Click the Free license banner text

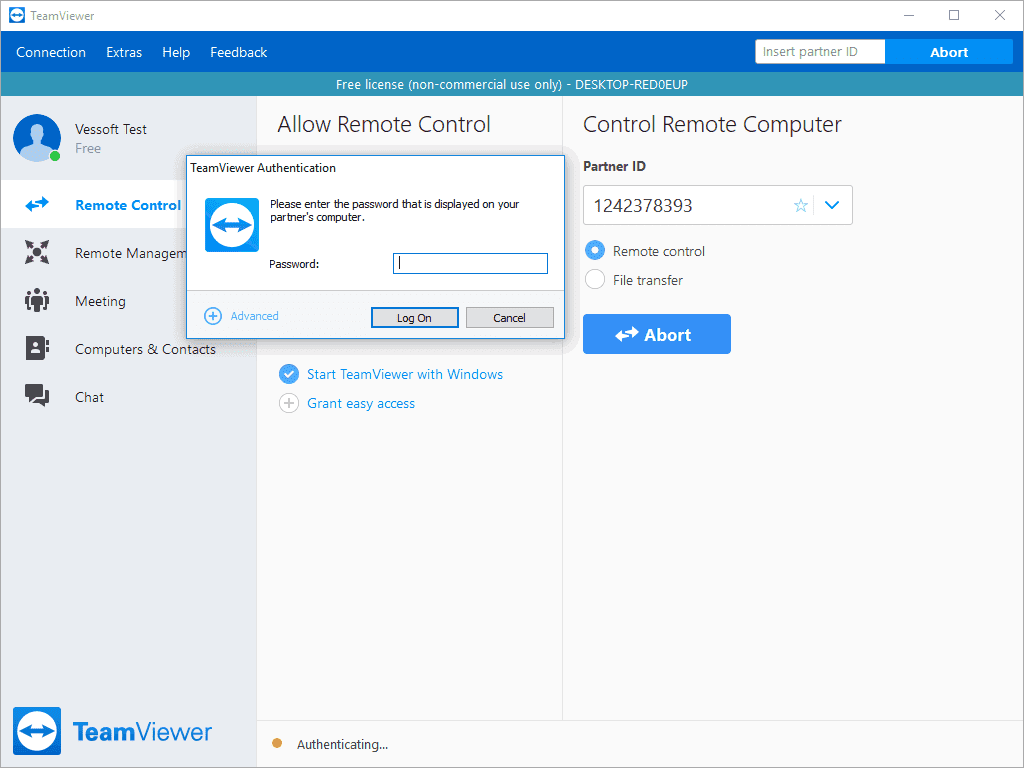(x=512, y=84)
